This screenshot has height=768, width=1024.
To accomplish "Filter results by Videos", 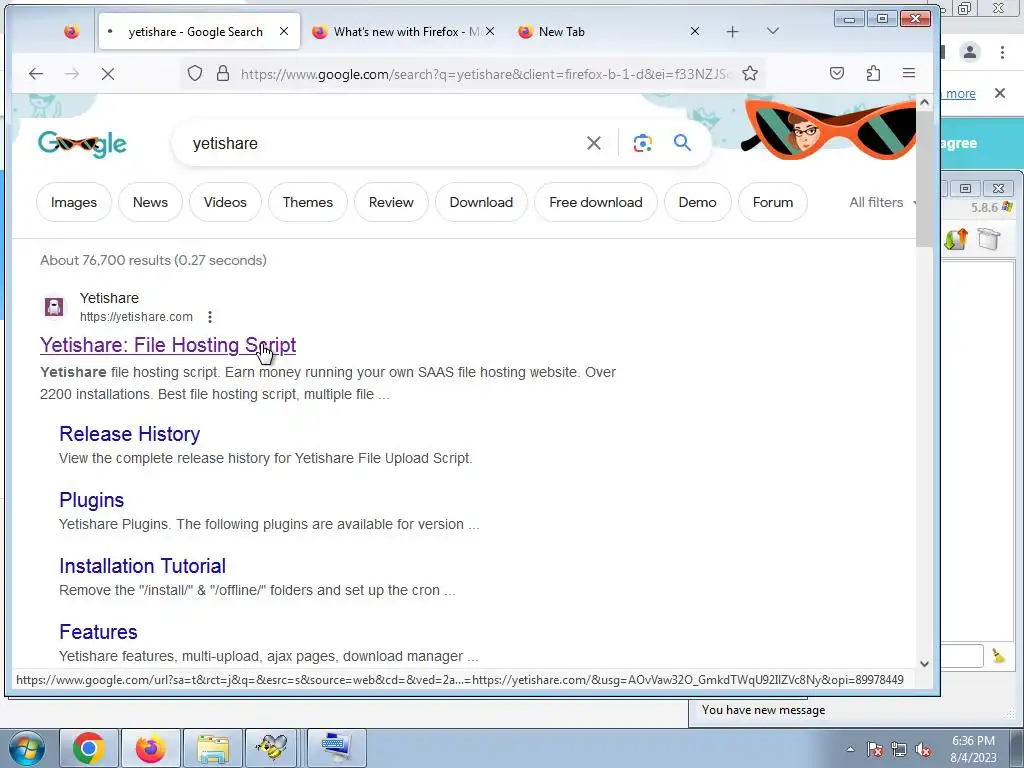I will [x=225, y=202].
